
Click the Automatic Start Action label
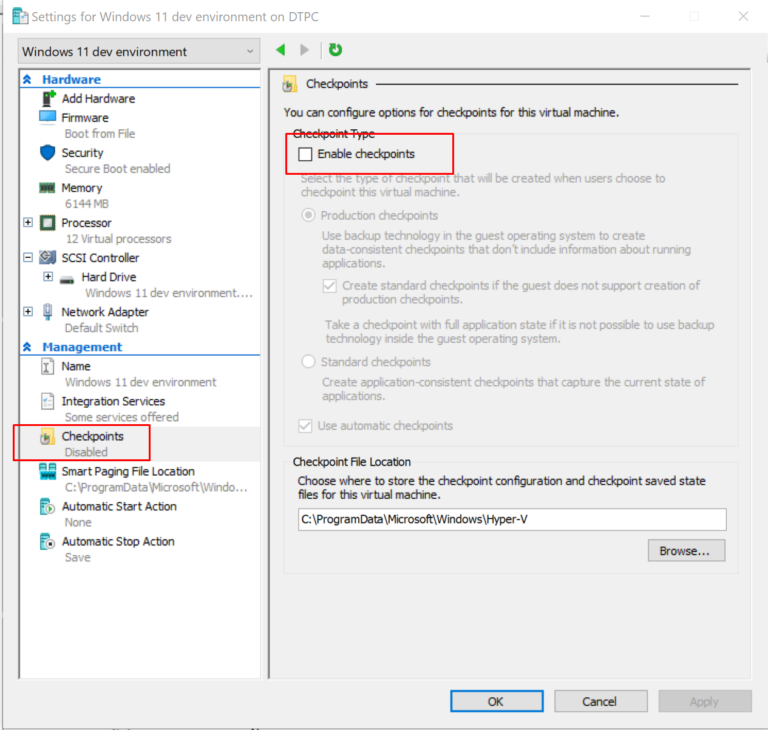[119, 507]
